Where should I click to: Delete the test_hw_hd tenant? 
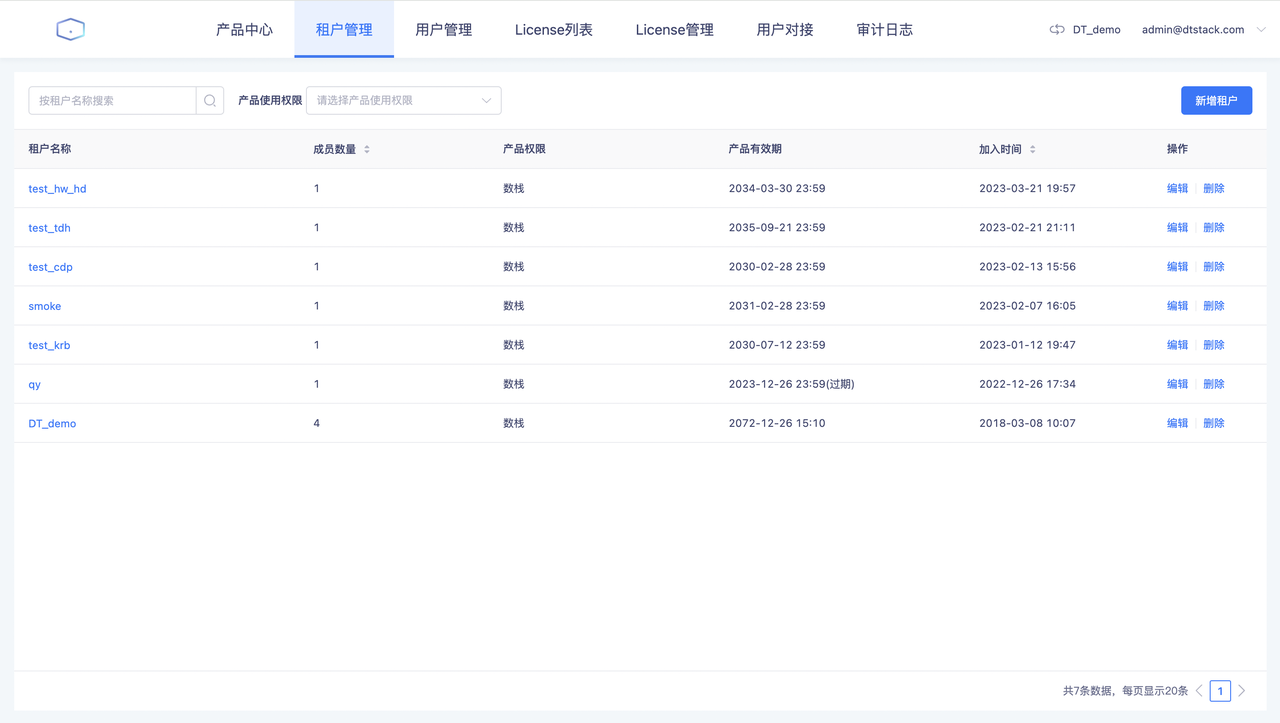(1214, 188)
